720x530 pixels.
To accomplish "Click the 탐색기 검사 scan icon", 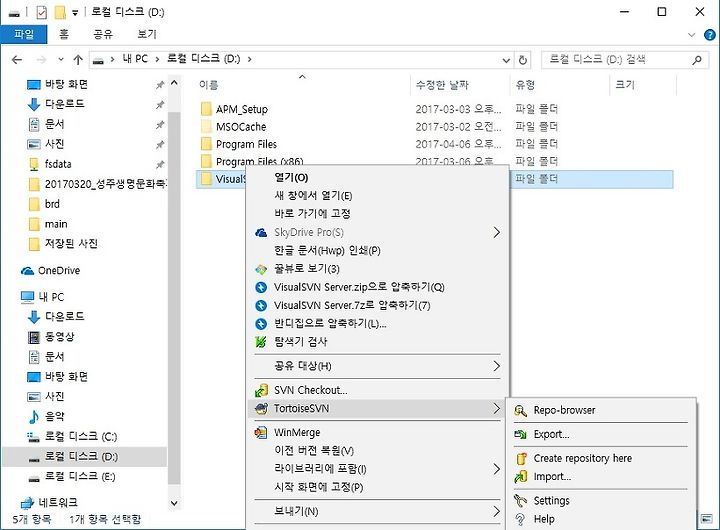I will click(x=261, y=342).
